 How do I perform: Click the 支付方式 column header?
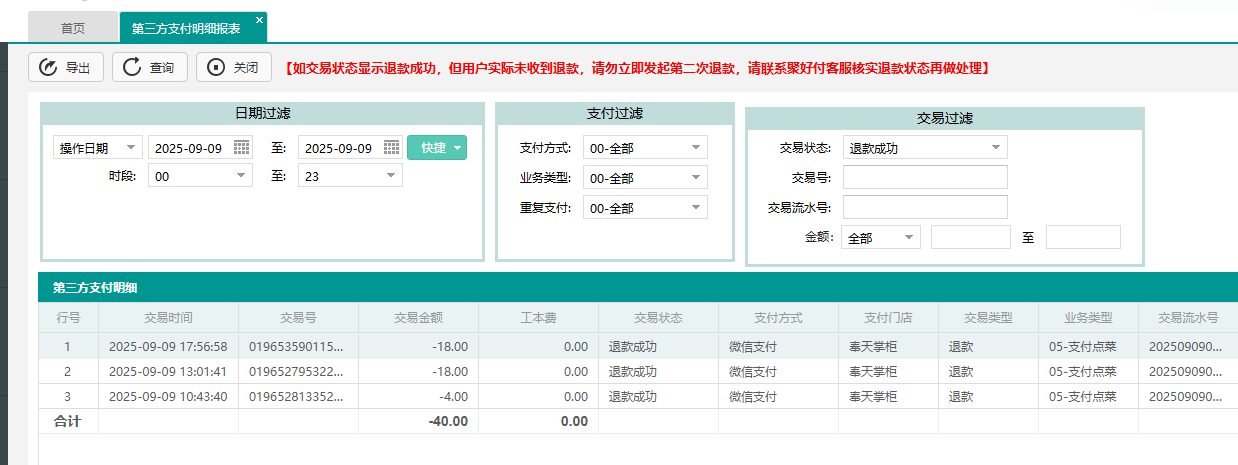tap(778, 318)
